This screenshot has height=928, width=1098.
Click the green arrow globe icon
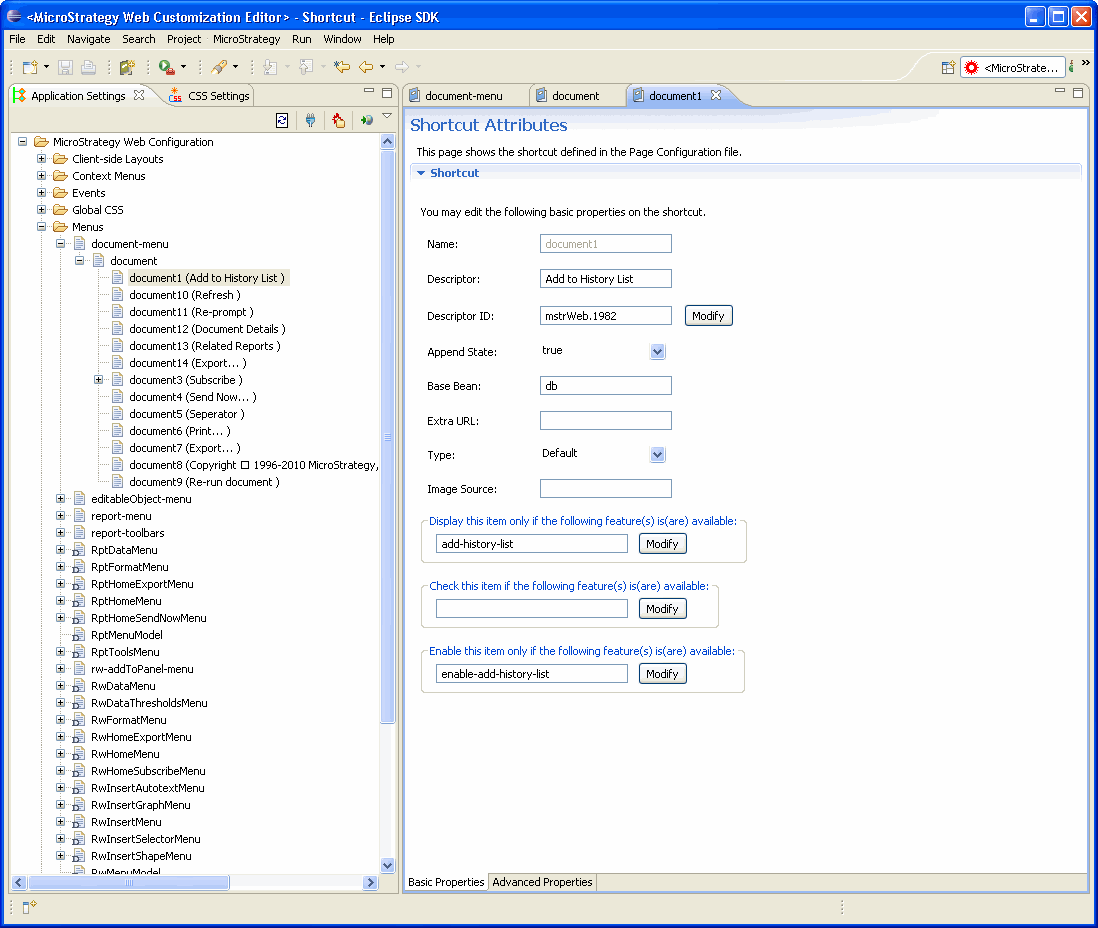(x=366, y=120)
